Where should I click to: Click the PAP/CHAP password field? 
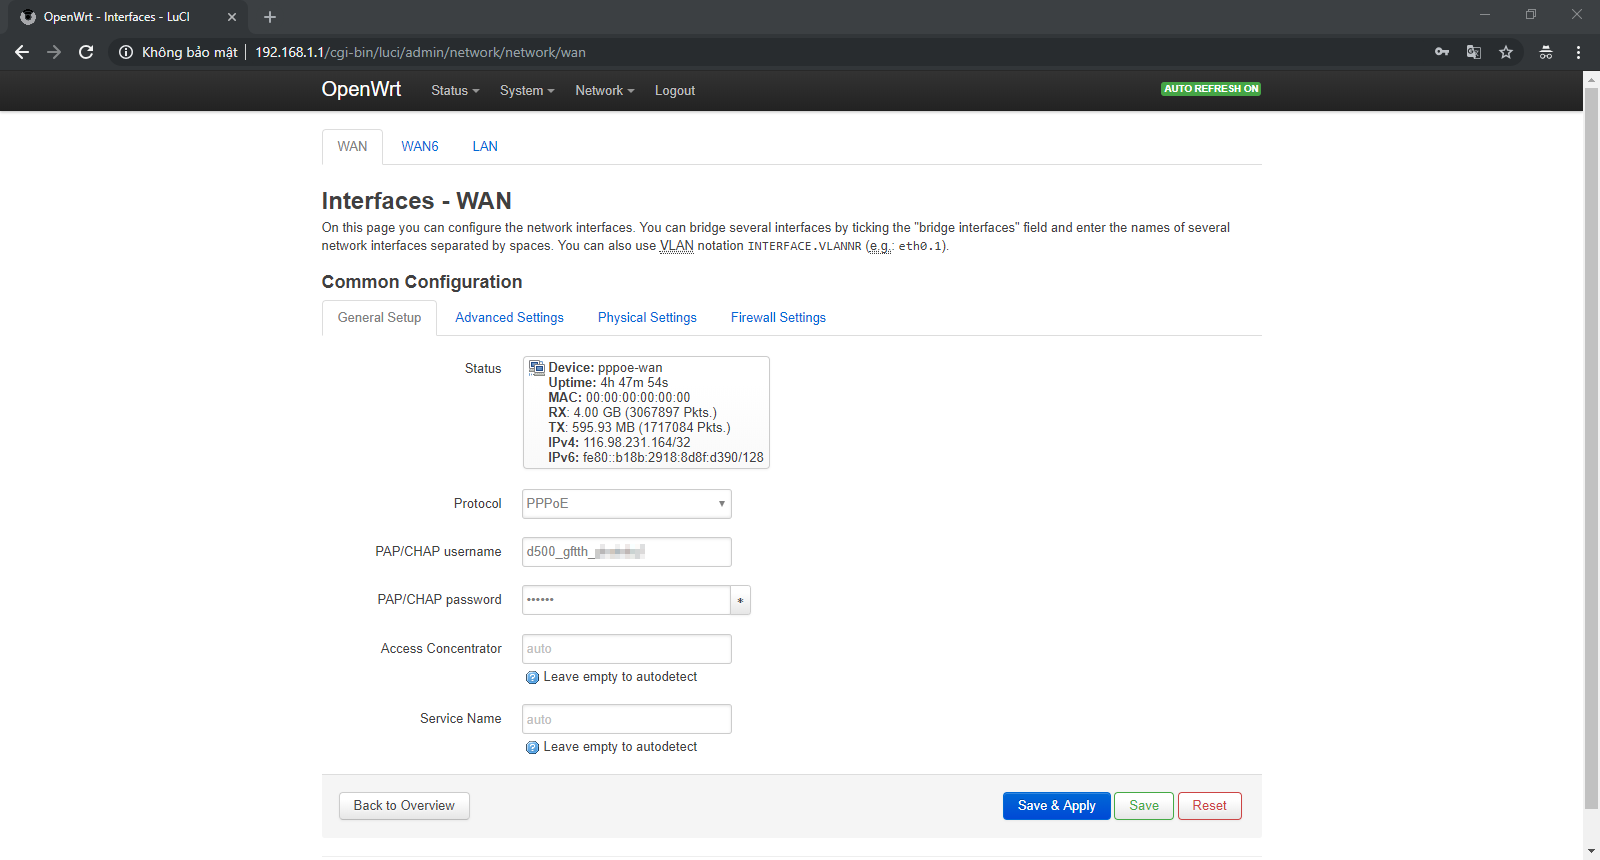626,600
